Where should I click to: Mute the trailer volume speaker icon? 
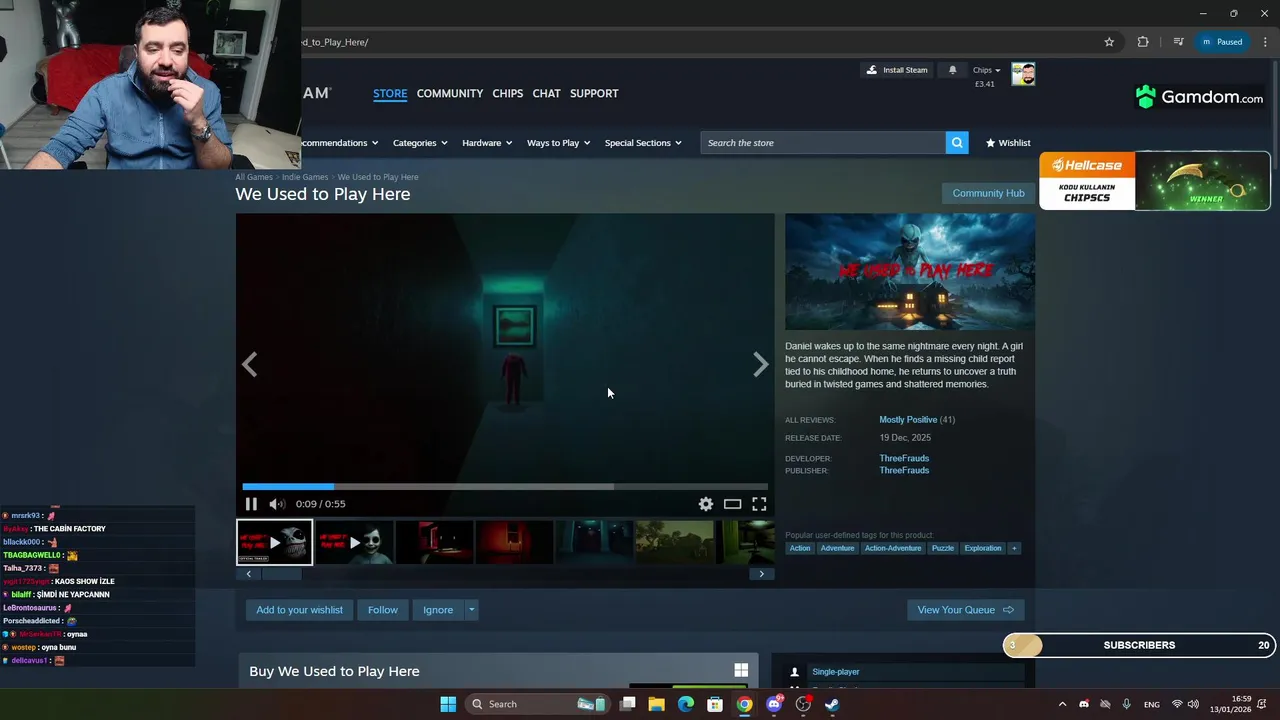277,504
